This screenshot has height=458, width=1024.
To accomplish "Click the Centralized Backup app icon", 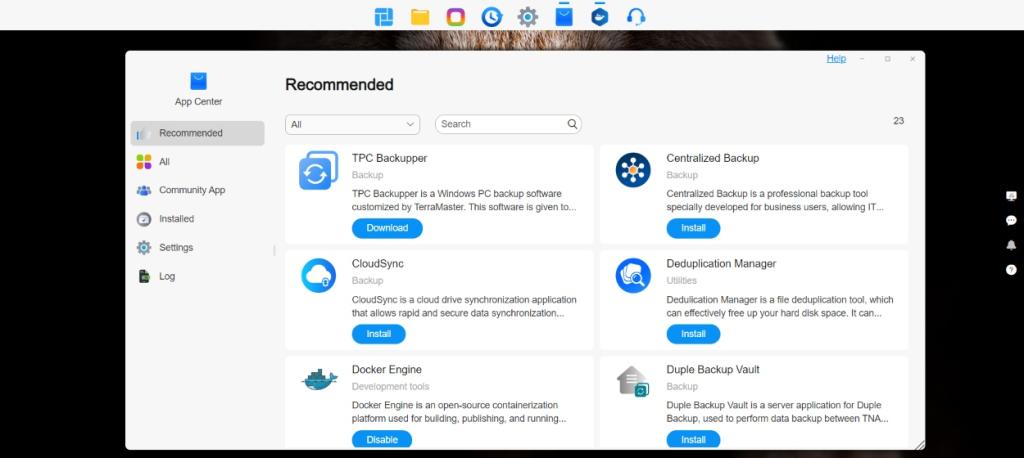I will [x=633, y=170].
